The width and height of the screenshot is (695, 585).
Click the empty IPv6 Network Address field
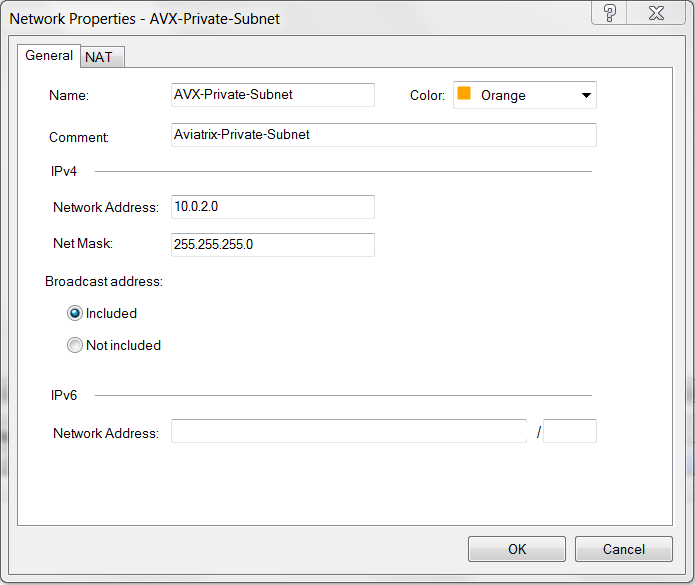point(348,432)
